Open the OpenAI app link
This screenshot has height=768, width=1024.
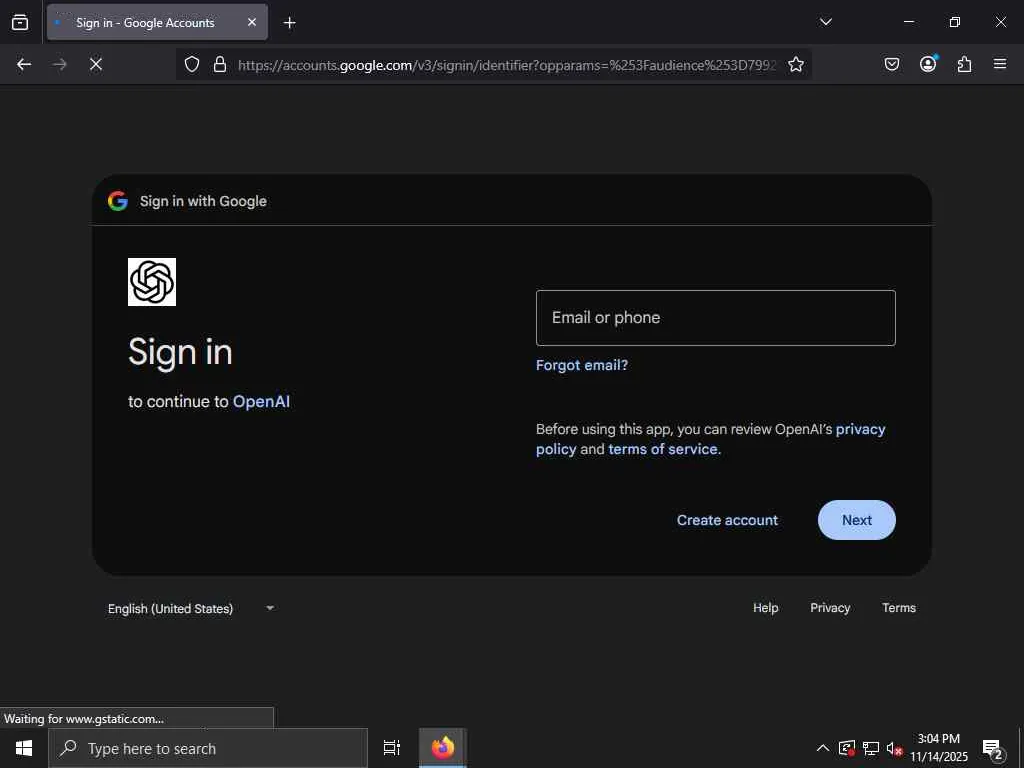pyautogui.click(x=261, y=401)
